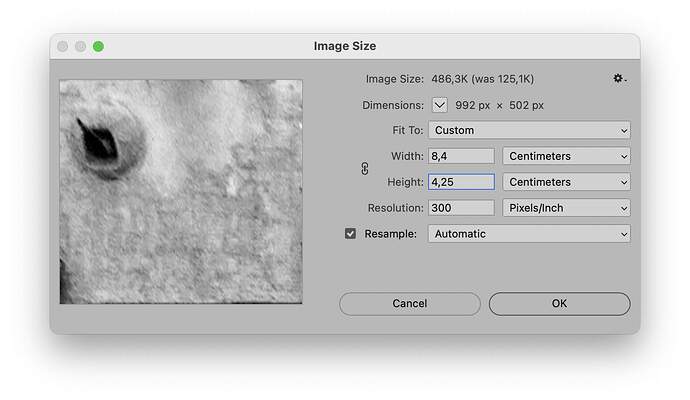Open the Fit To Custom dropdown

point(529,130)
